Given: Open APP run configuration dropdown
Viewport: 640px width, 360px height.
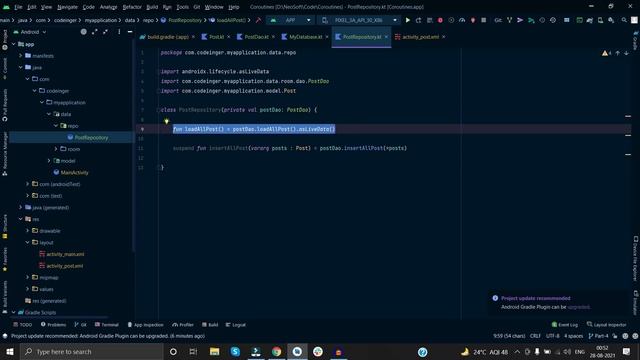Looking at the screenshot, I should pyautogui.click(x=291, y=20).
